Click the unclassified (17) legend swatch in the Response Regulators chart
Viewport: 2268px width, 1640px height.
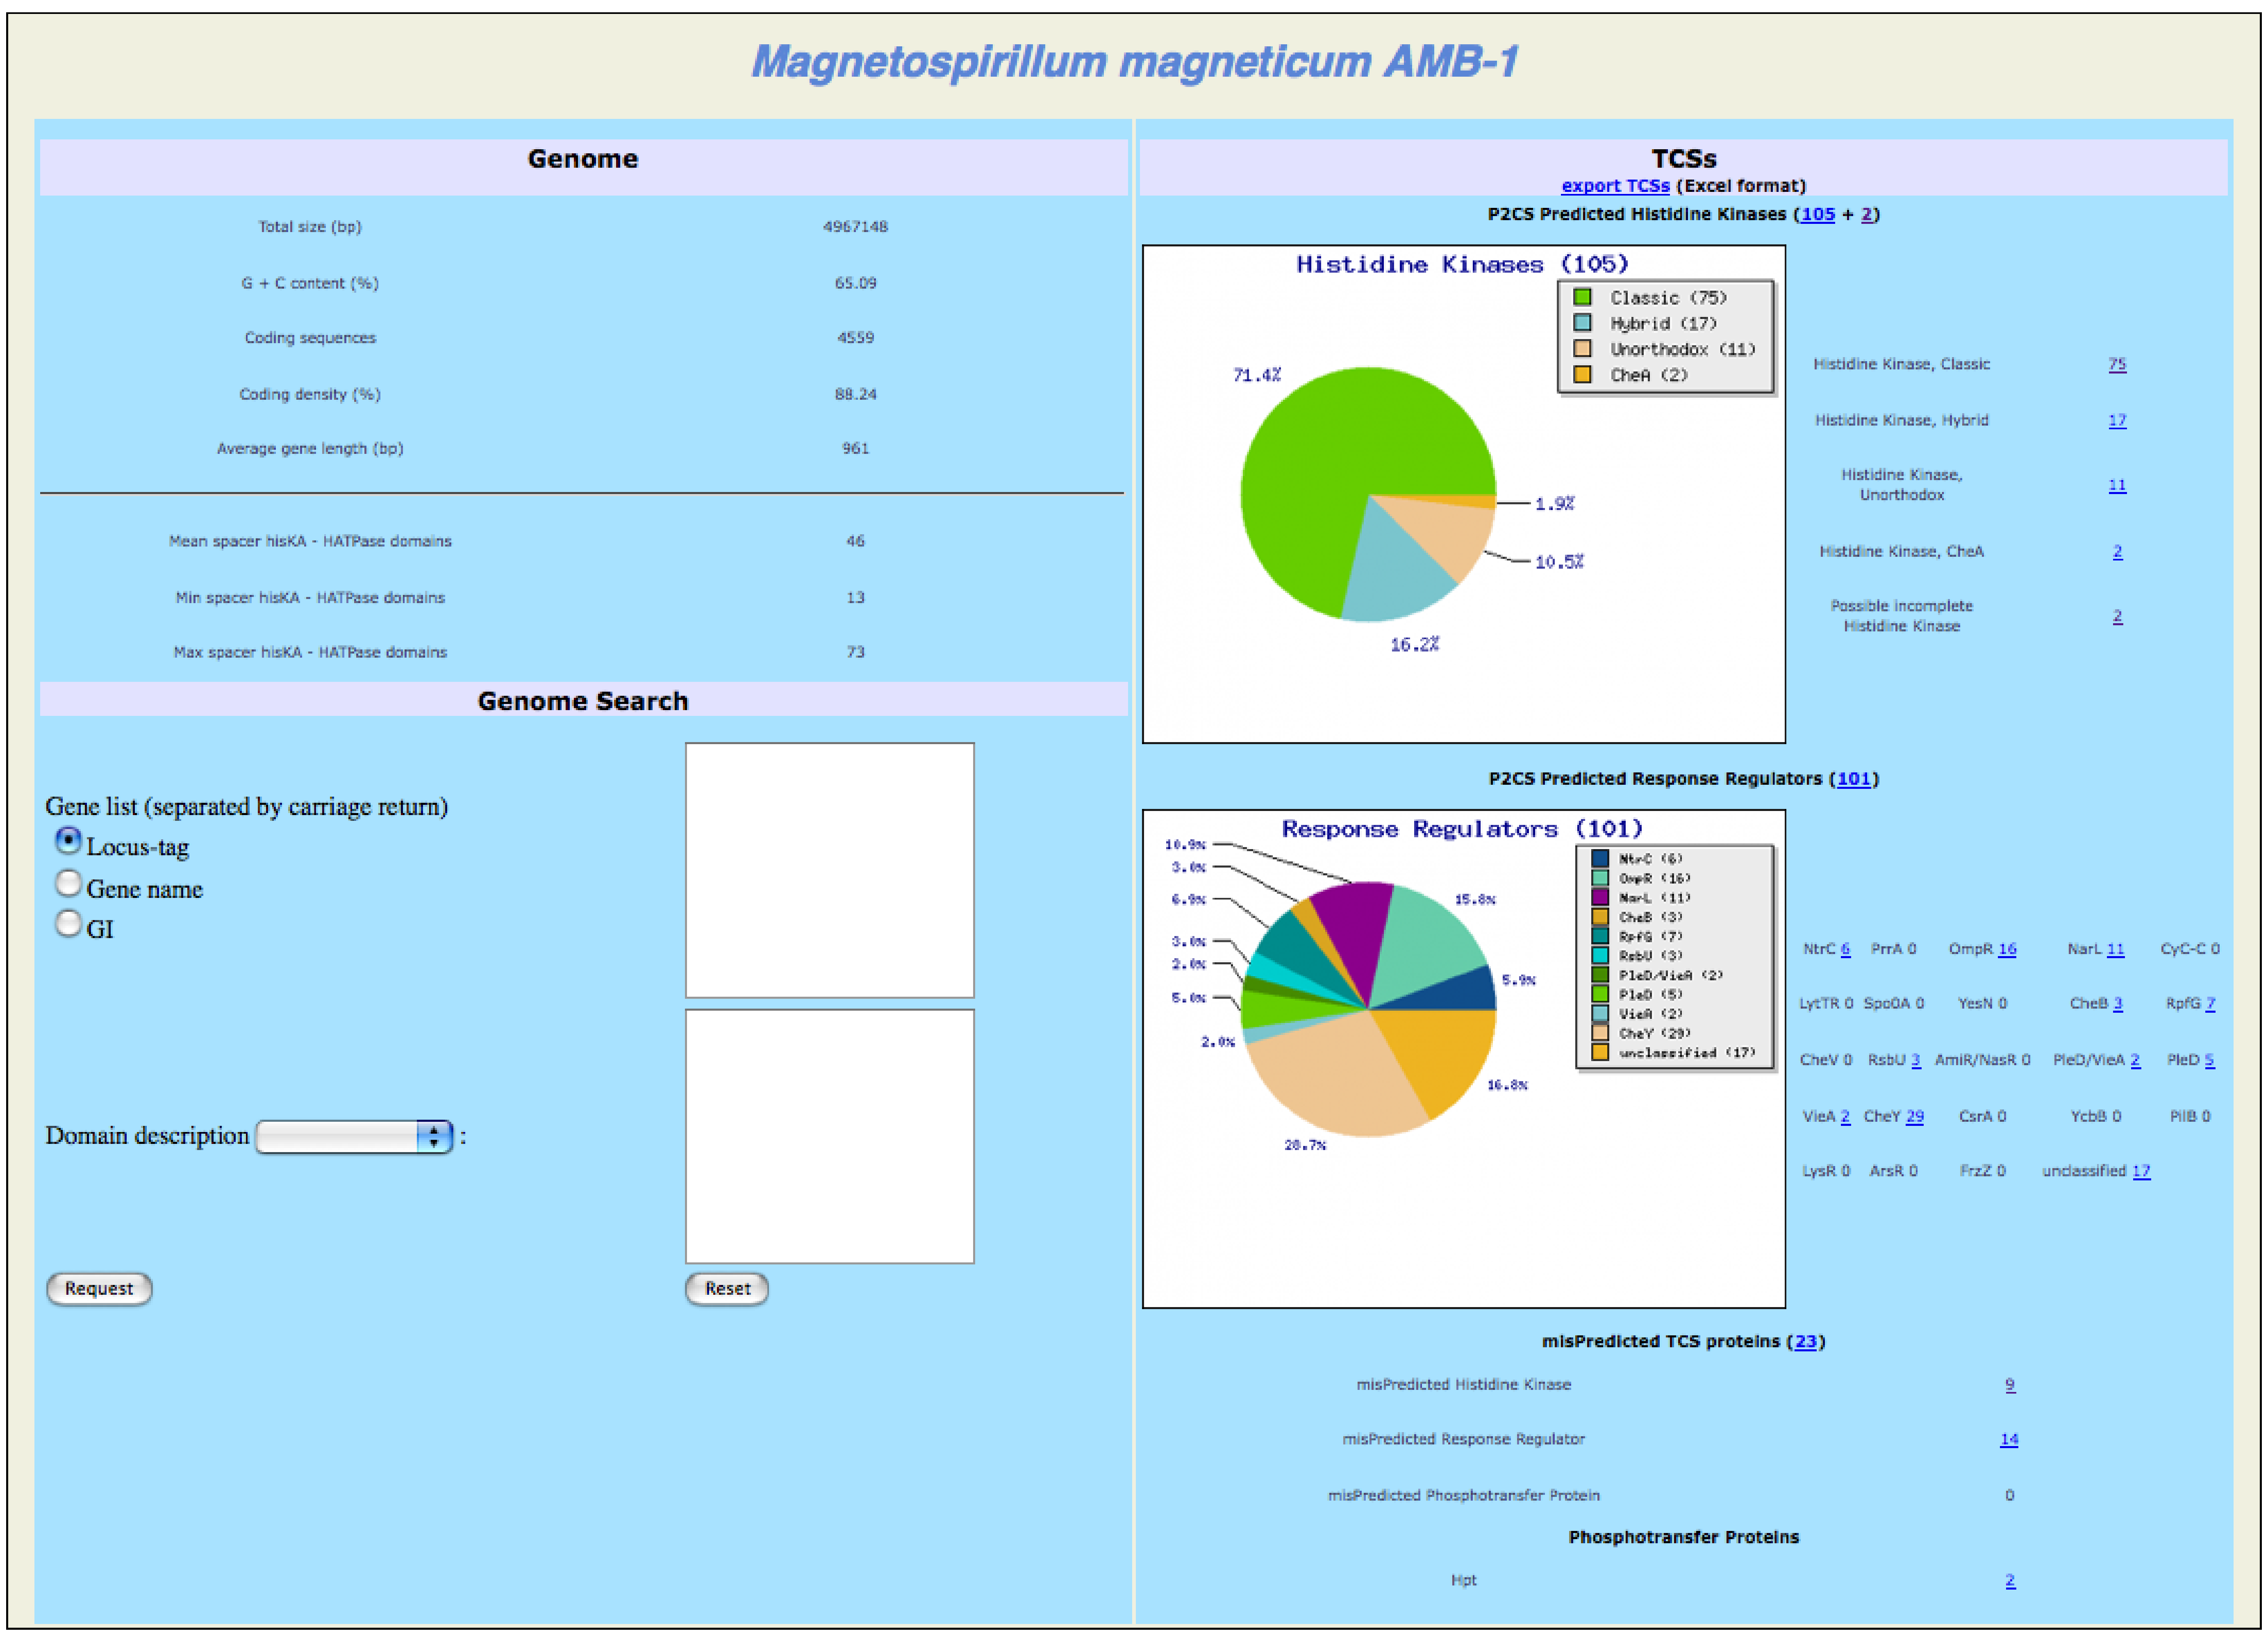tap(1600, 1052)
